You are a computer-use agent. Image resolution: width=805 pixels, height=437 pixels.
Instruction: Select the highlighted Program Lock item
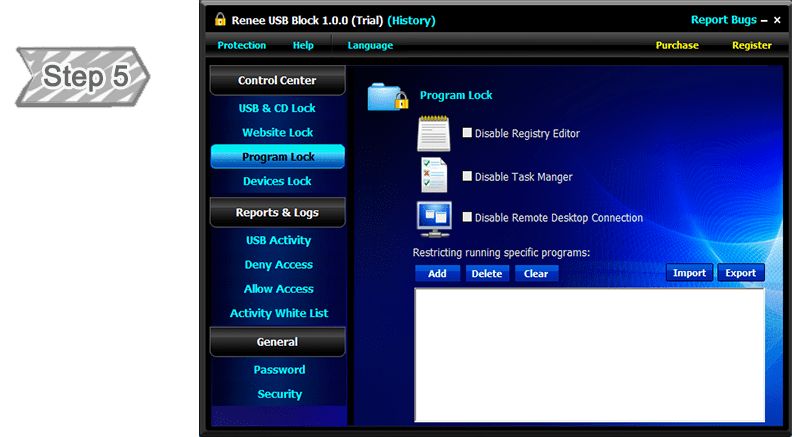(277, 157)
